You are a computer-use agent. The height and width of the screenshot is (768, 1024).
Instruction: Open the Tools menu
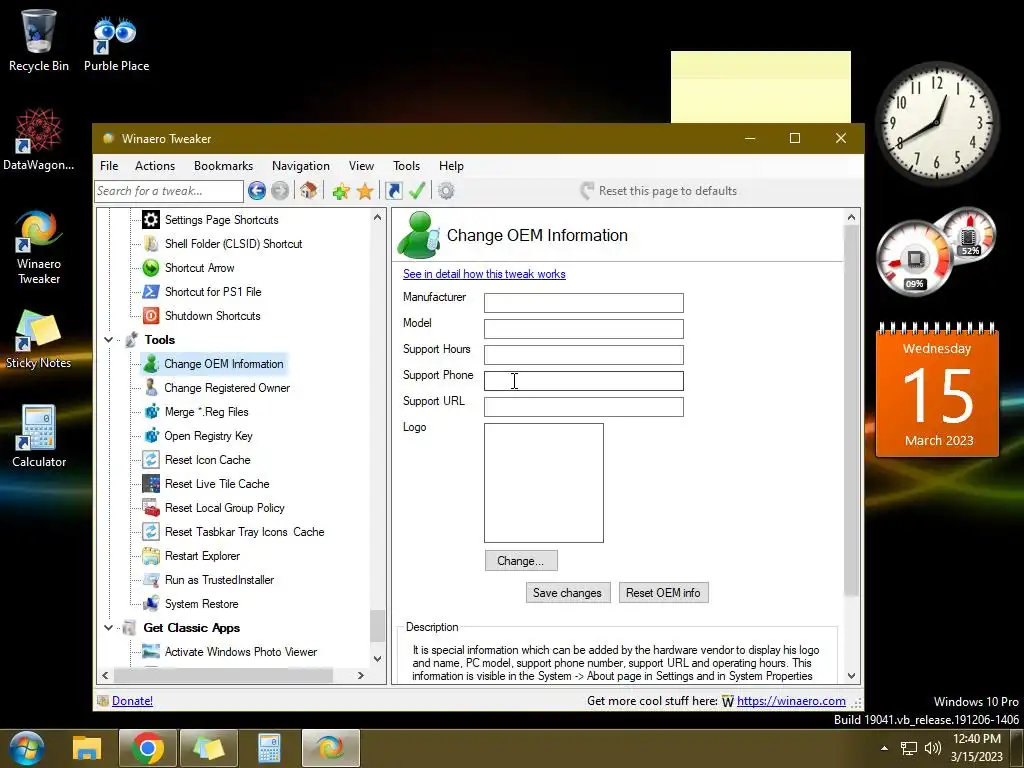(406, 166)
